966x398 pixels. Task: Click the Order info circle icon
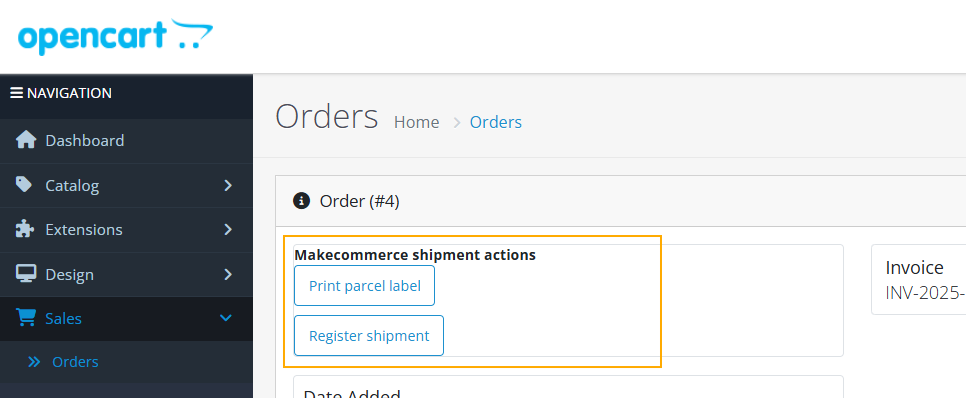coord(301,201)
